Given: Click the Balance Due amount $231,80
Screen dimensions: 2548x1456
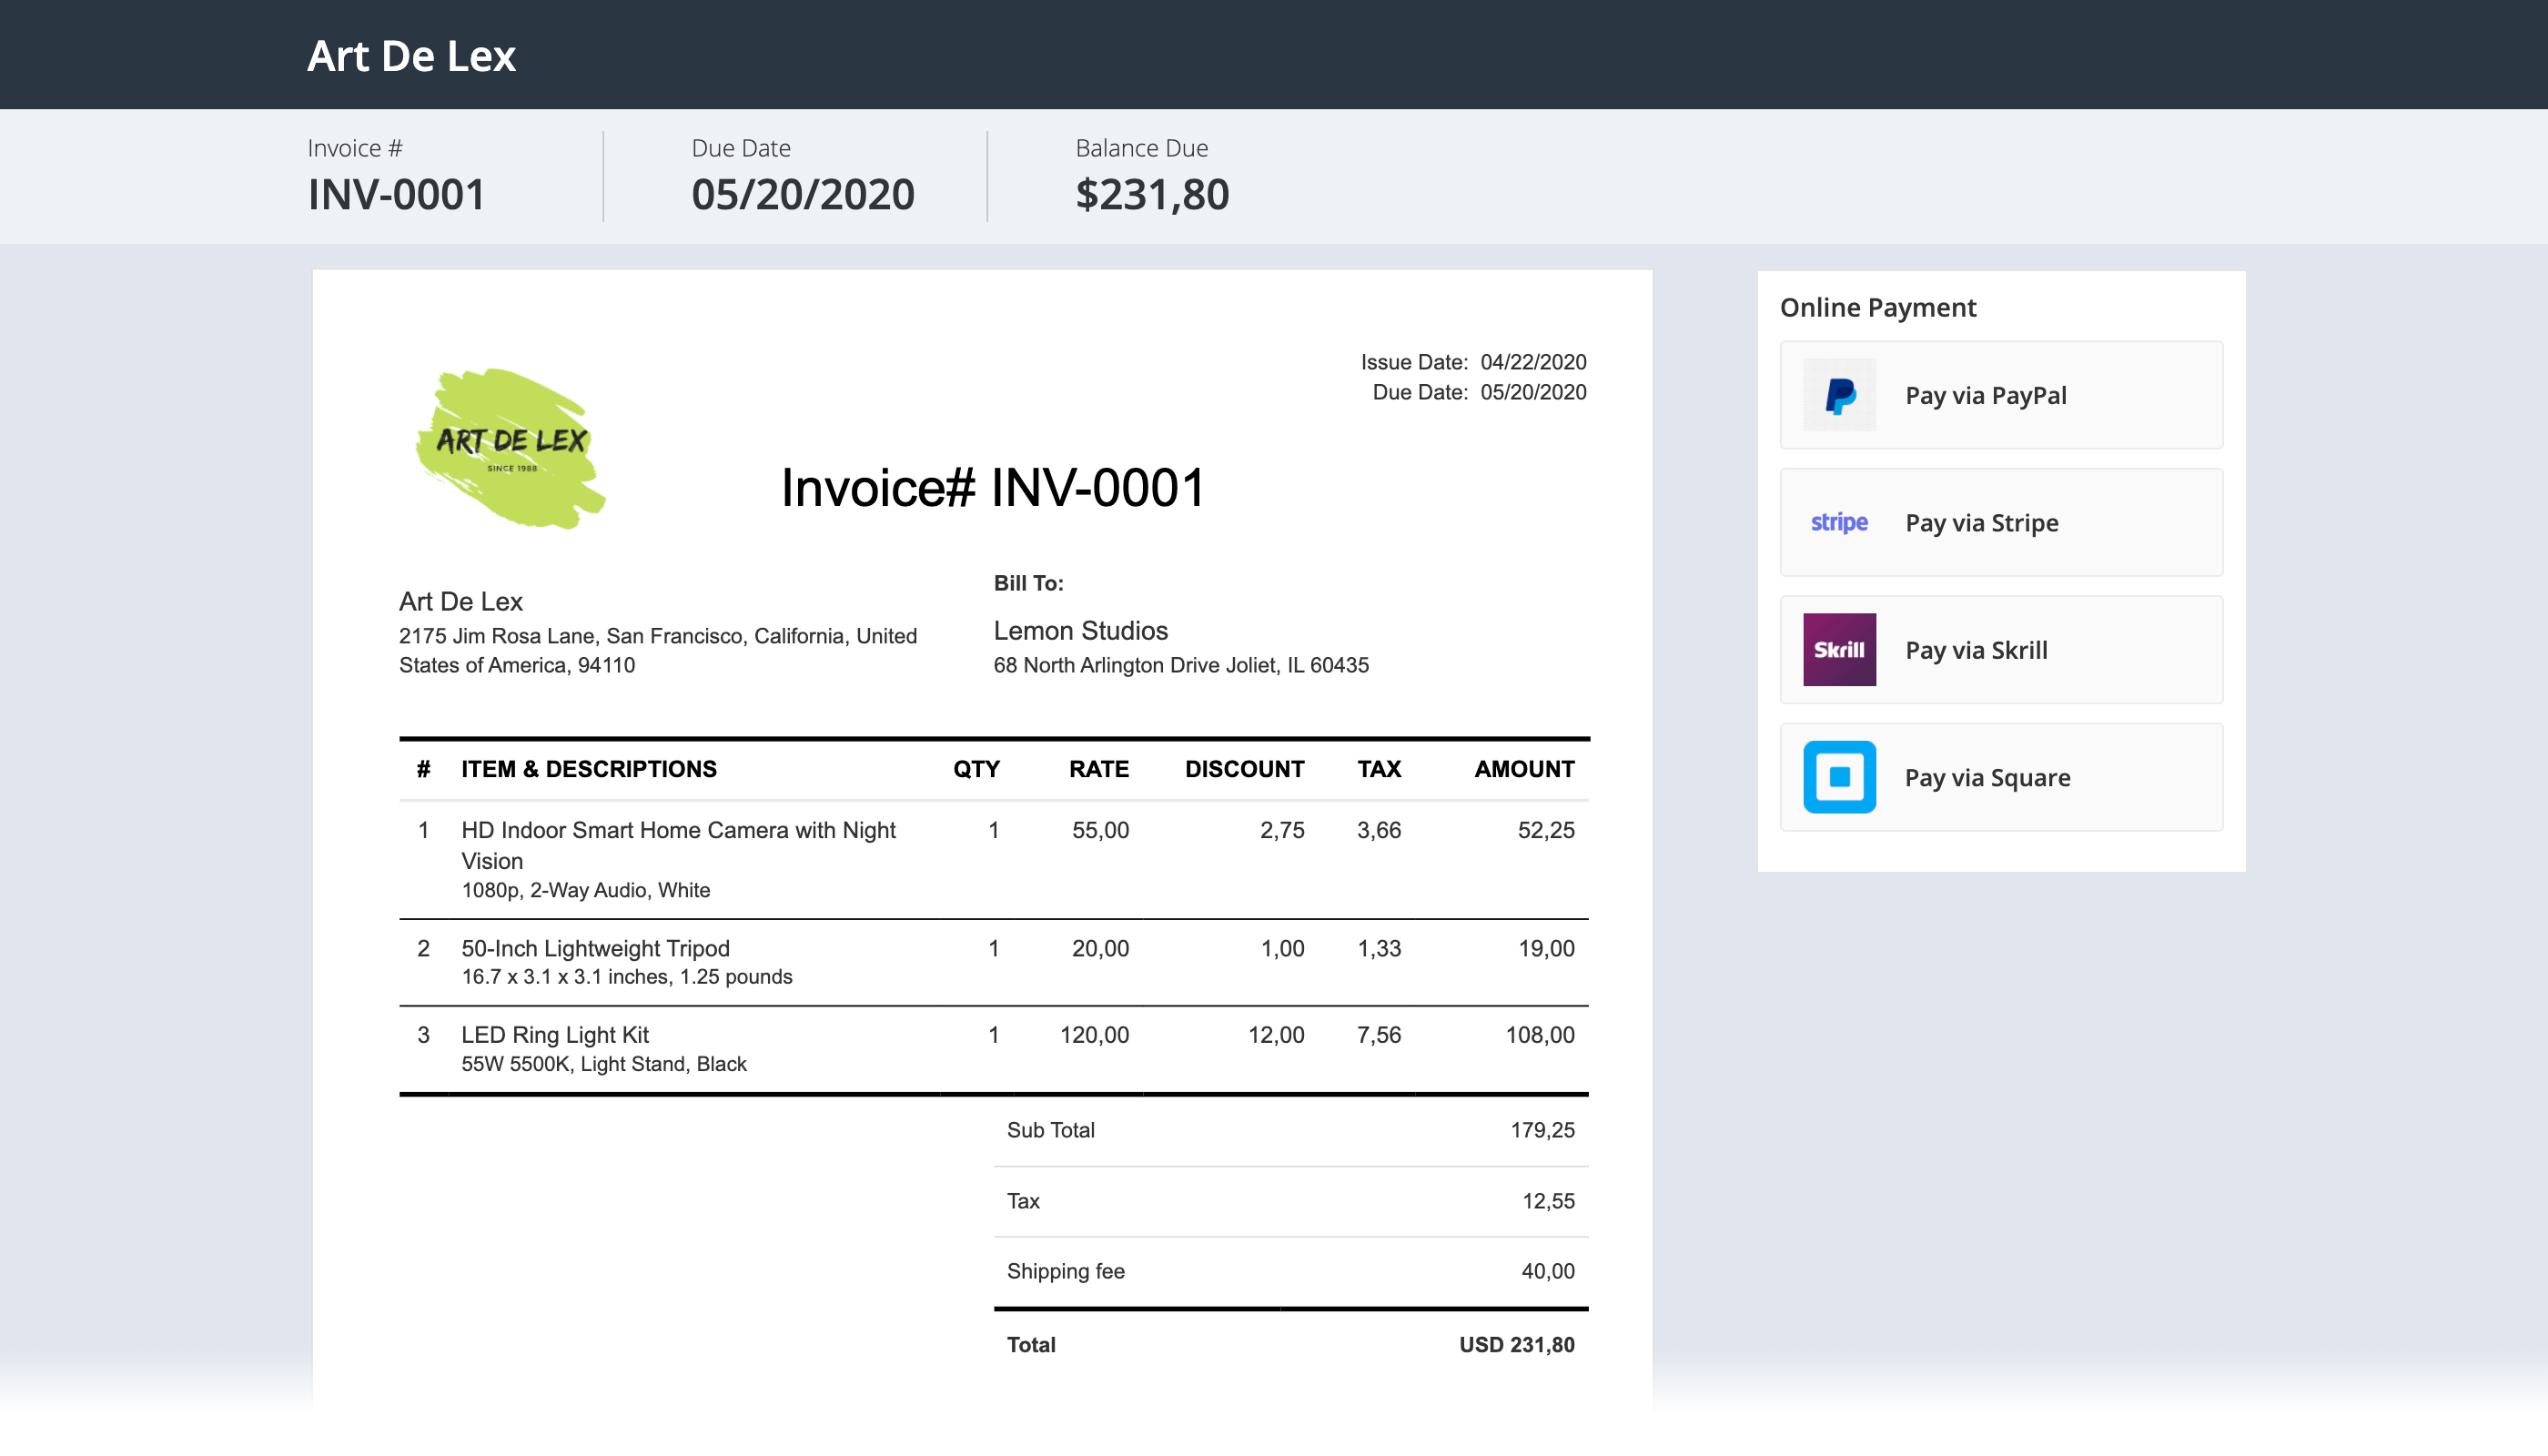Looking at the screenshot, I should (1151, 194).
